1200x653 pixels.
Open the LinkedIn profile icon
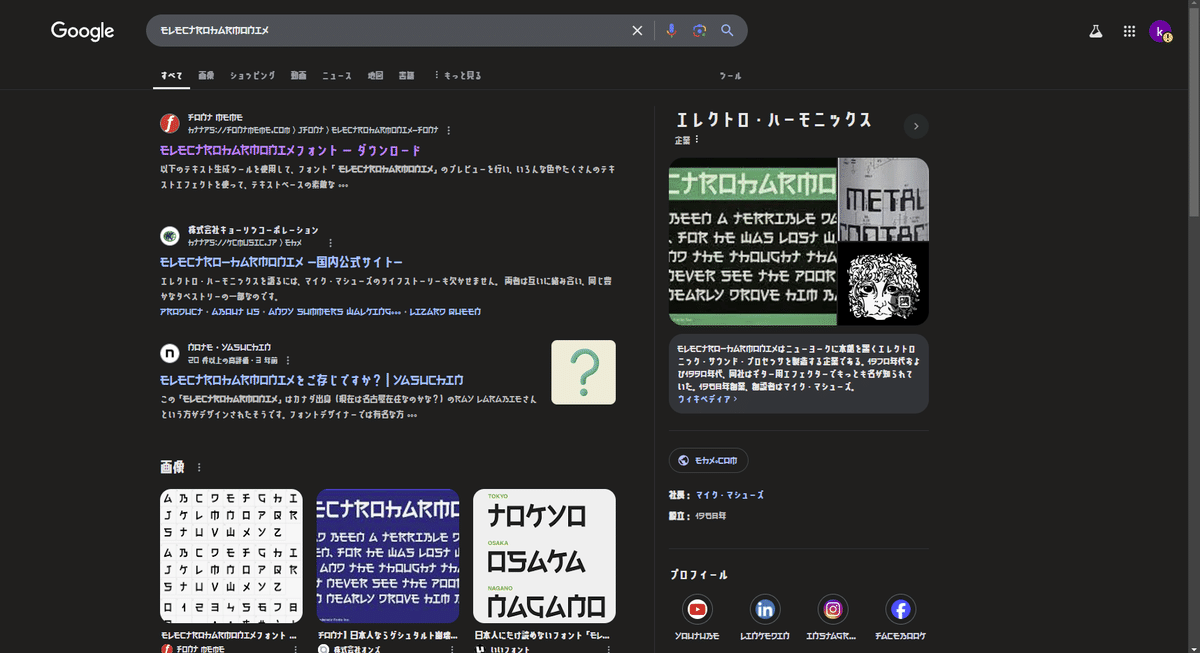coord(765,609)
